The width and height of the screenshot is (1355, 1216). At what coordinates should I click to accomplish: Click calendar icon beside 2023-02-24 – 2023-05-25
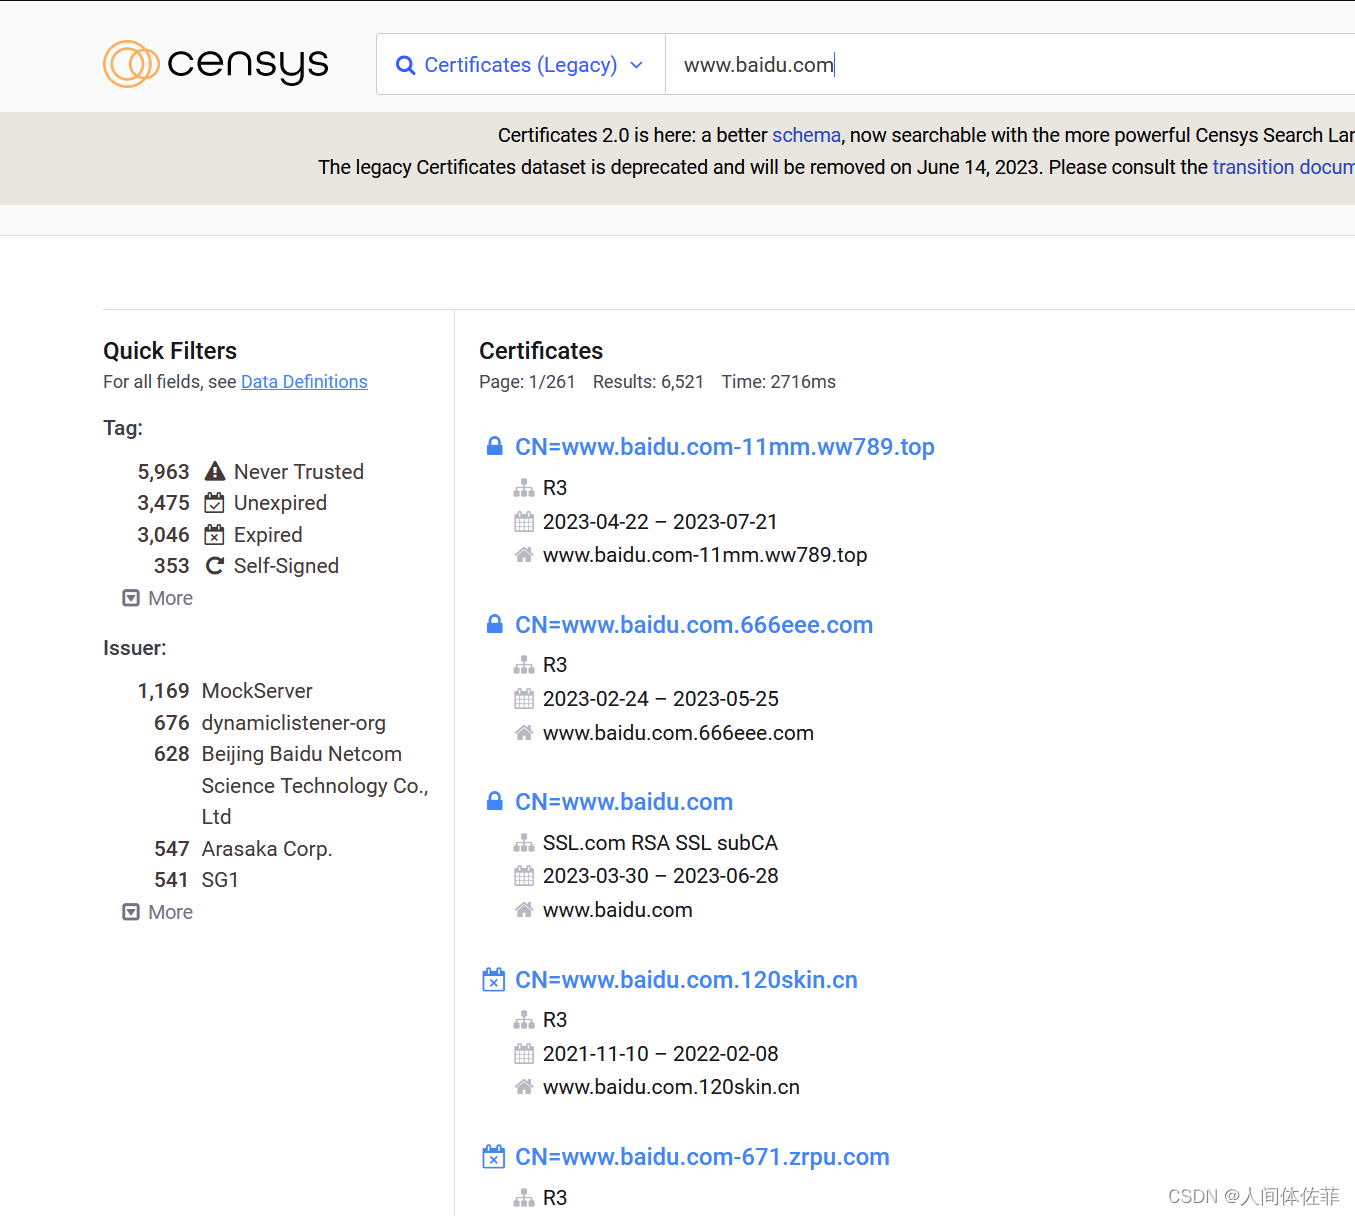[x=524, y=698]
